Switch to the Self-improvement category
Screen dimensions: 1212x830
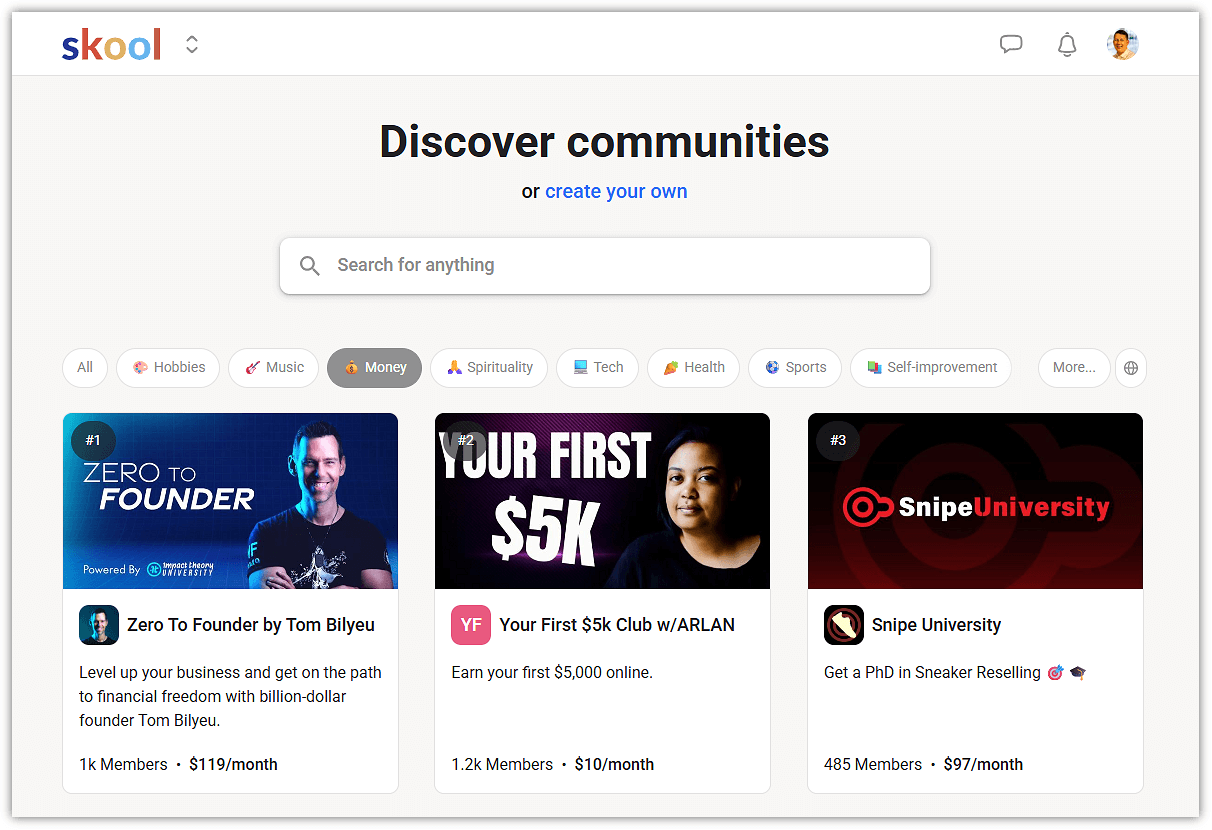(930, 367)
